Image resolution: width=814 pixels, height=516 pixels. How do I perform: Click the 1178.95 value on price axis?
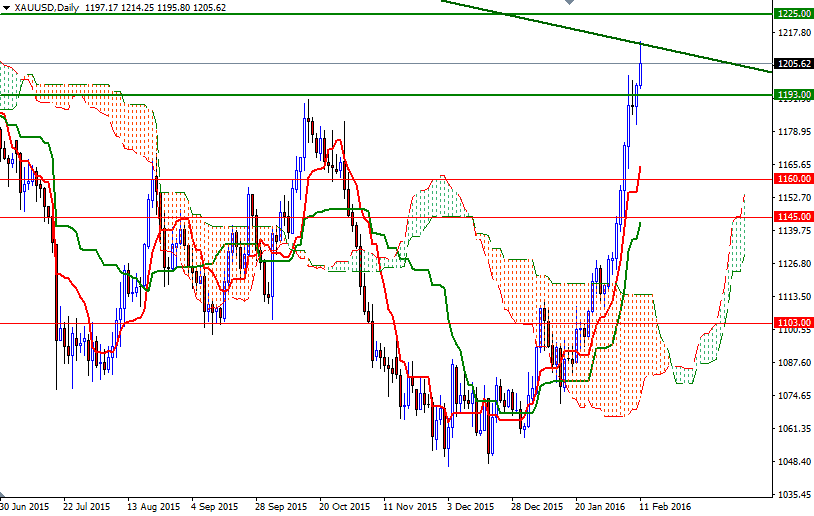point(794,131)
